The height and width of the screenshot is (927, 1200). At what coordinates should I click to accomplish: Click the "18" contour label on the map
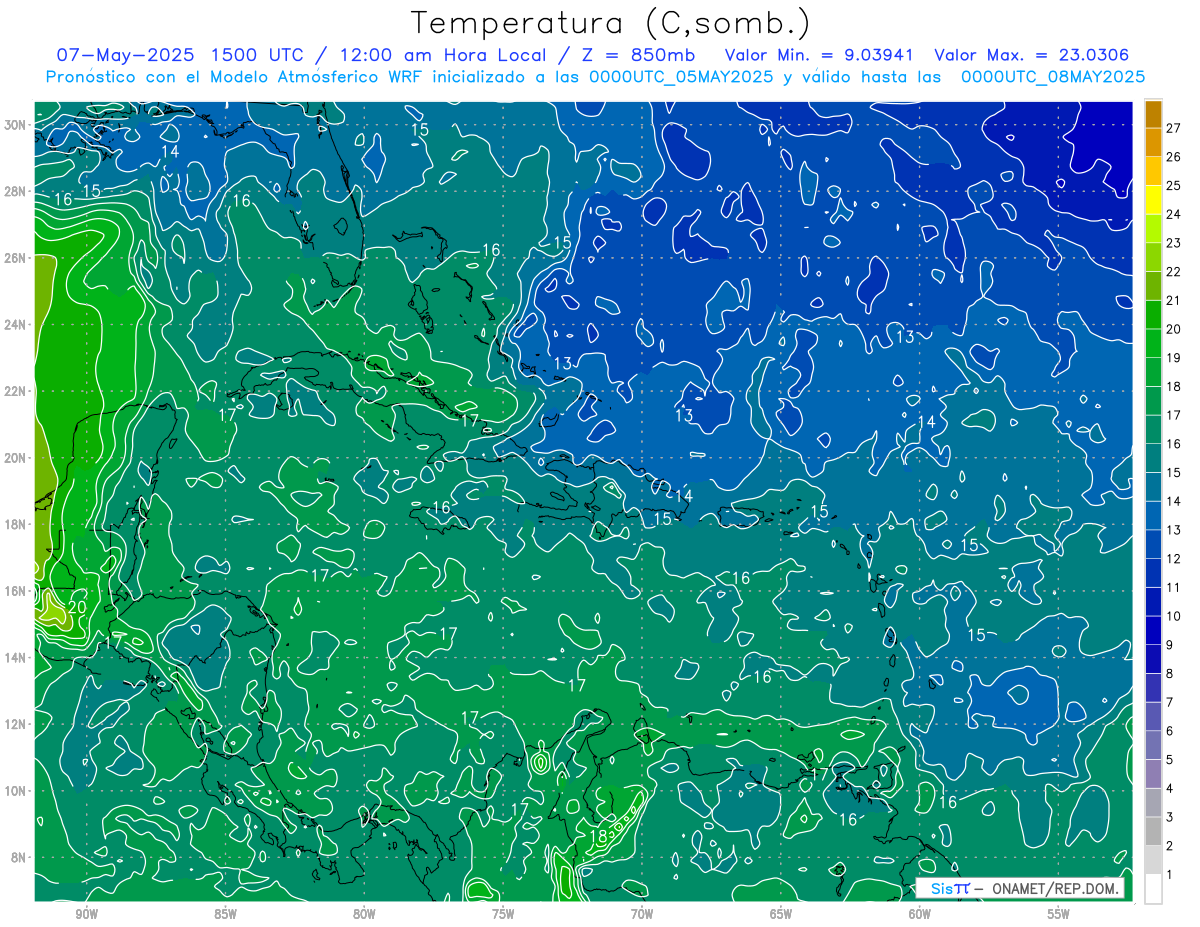tap(599, 836)
